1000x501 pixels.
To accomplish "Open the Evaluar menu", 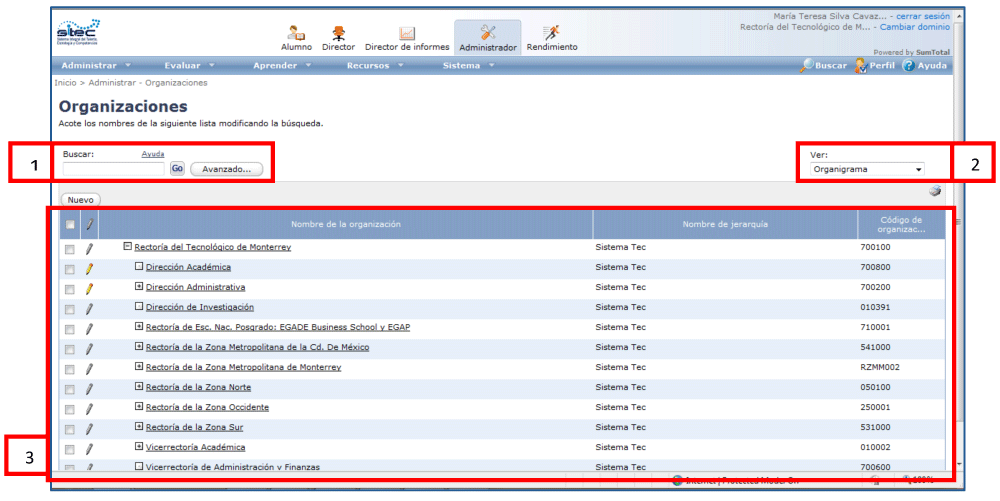I will (189, 66).
